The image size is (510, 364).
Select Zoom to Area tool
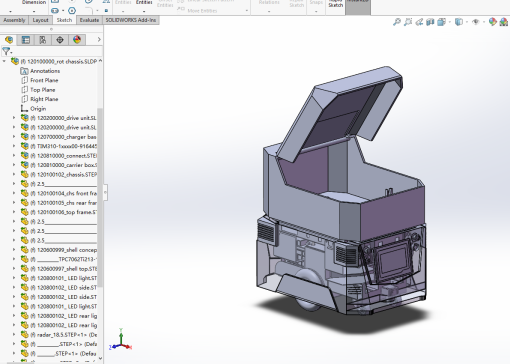(x=408, y=22)
